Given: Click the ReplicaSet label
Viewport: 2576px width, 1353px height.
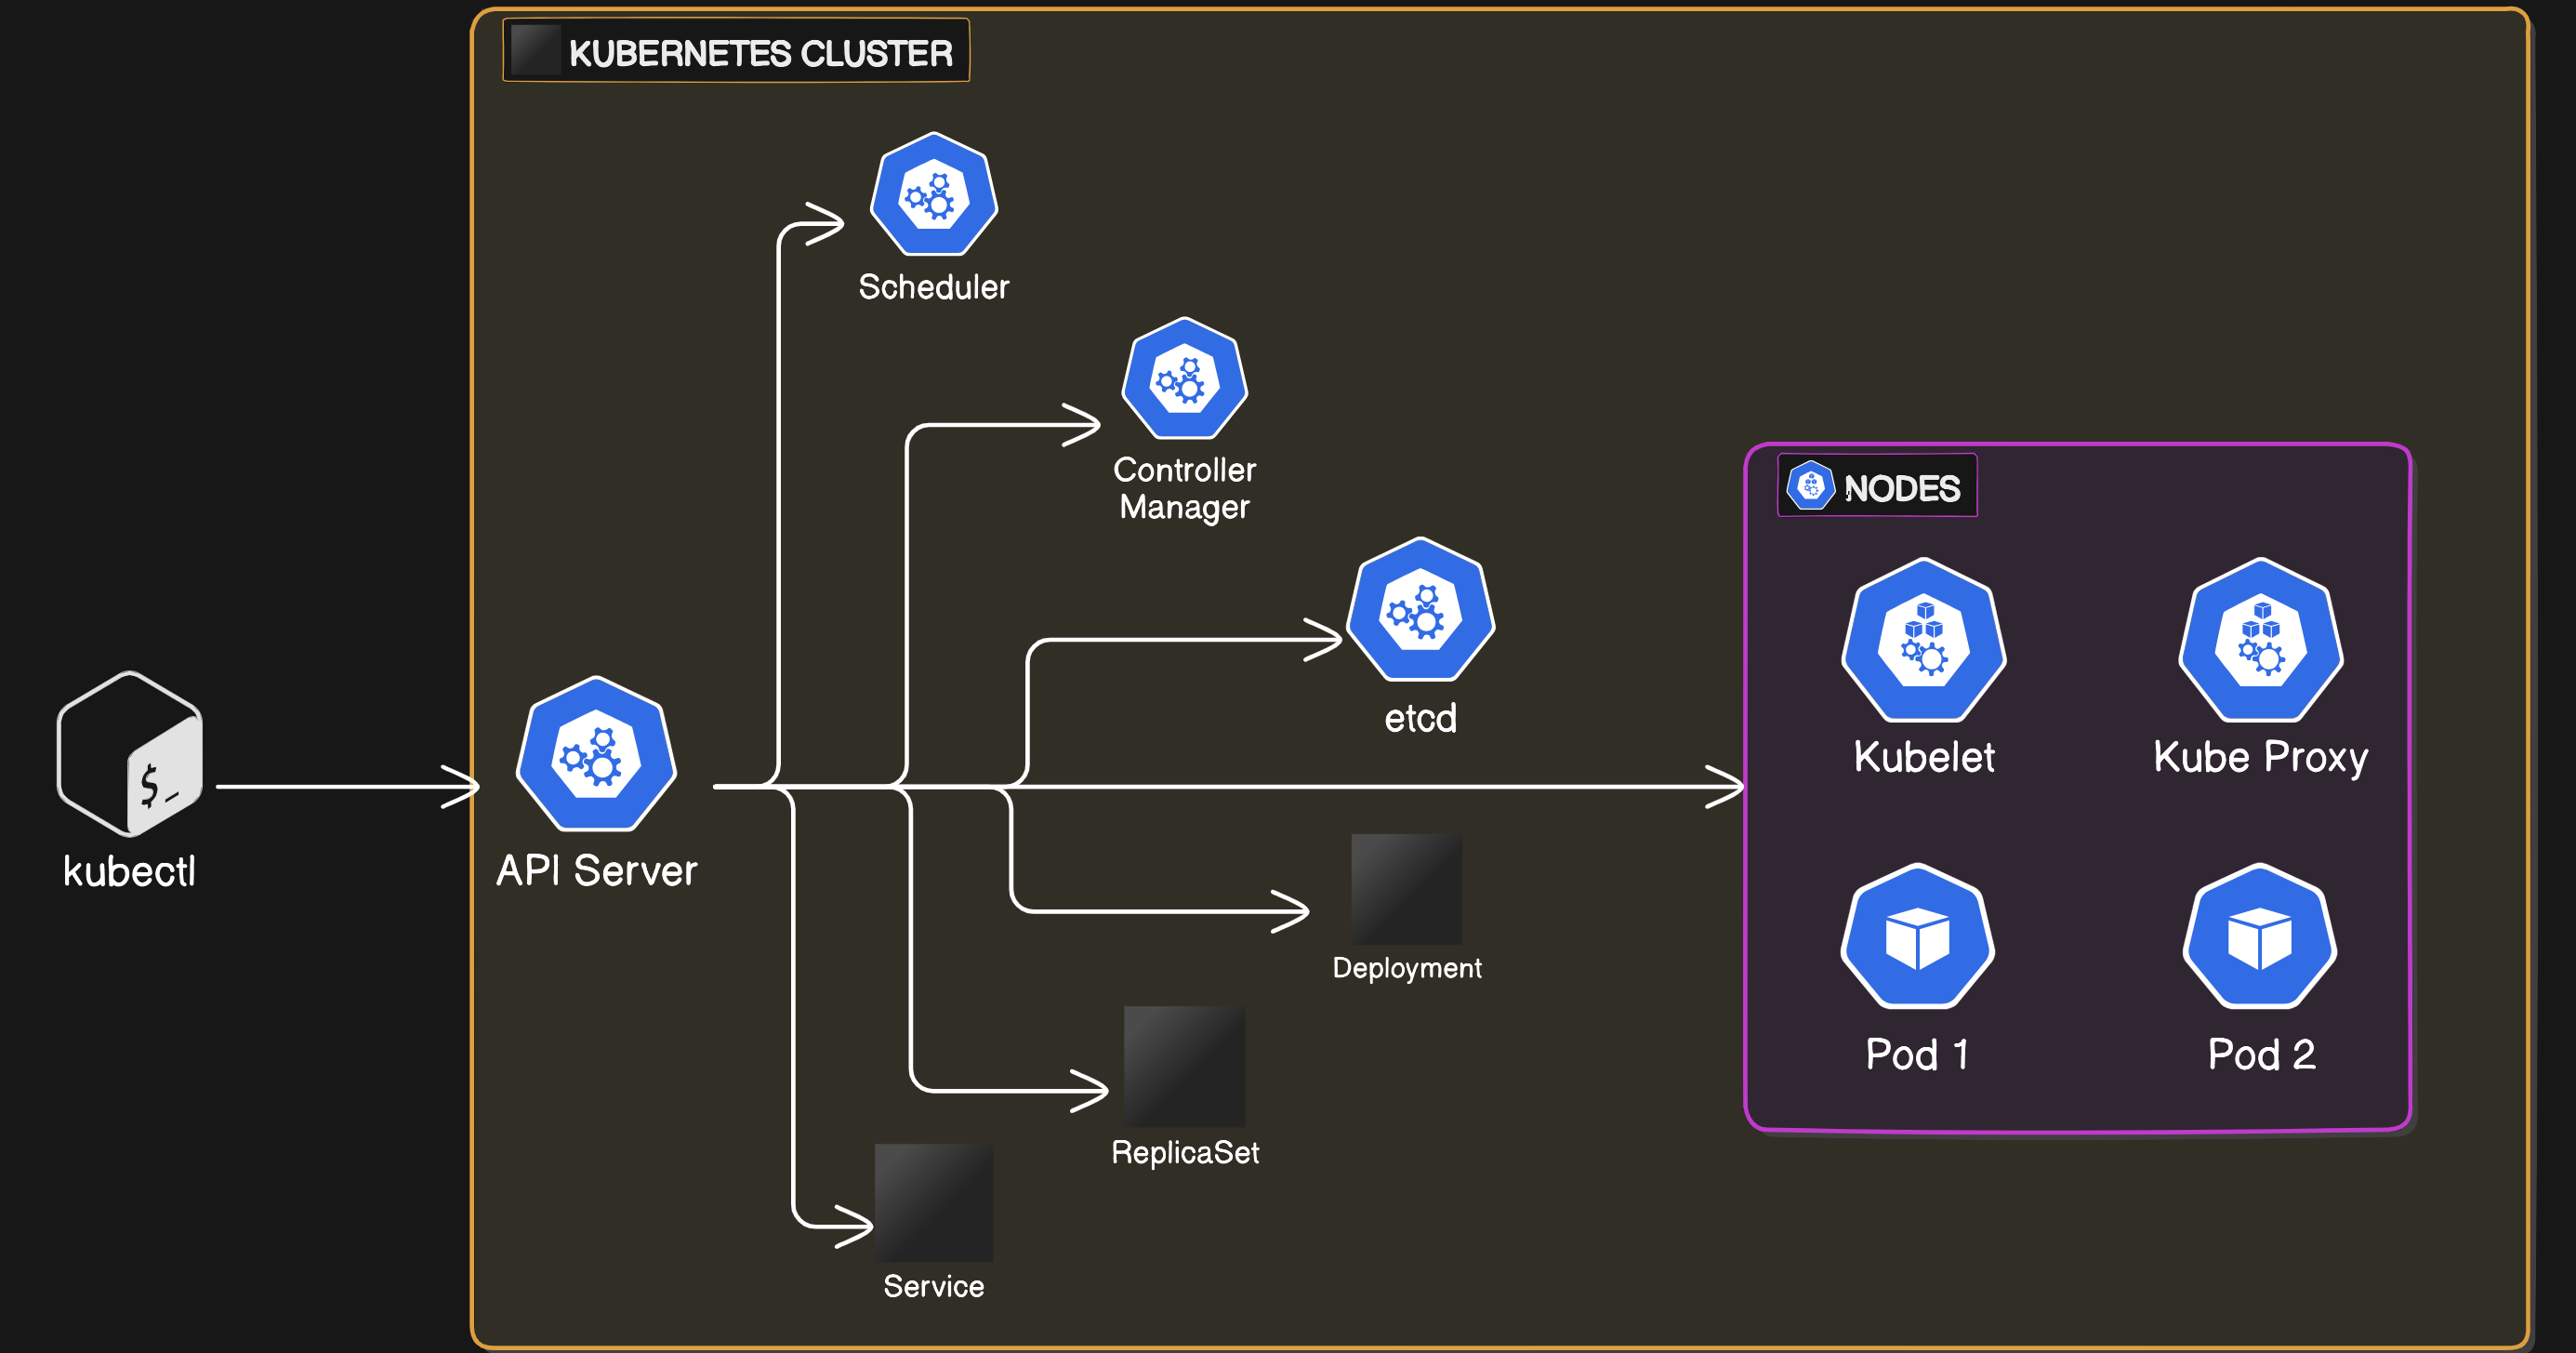Looking at the screenshot, I should tap(1185, 1153).
